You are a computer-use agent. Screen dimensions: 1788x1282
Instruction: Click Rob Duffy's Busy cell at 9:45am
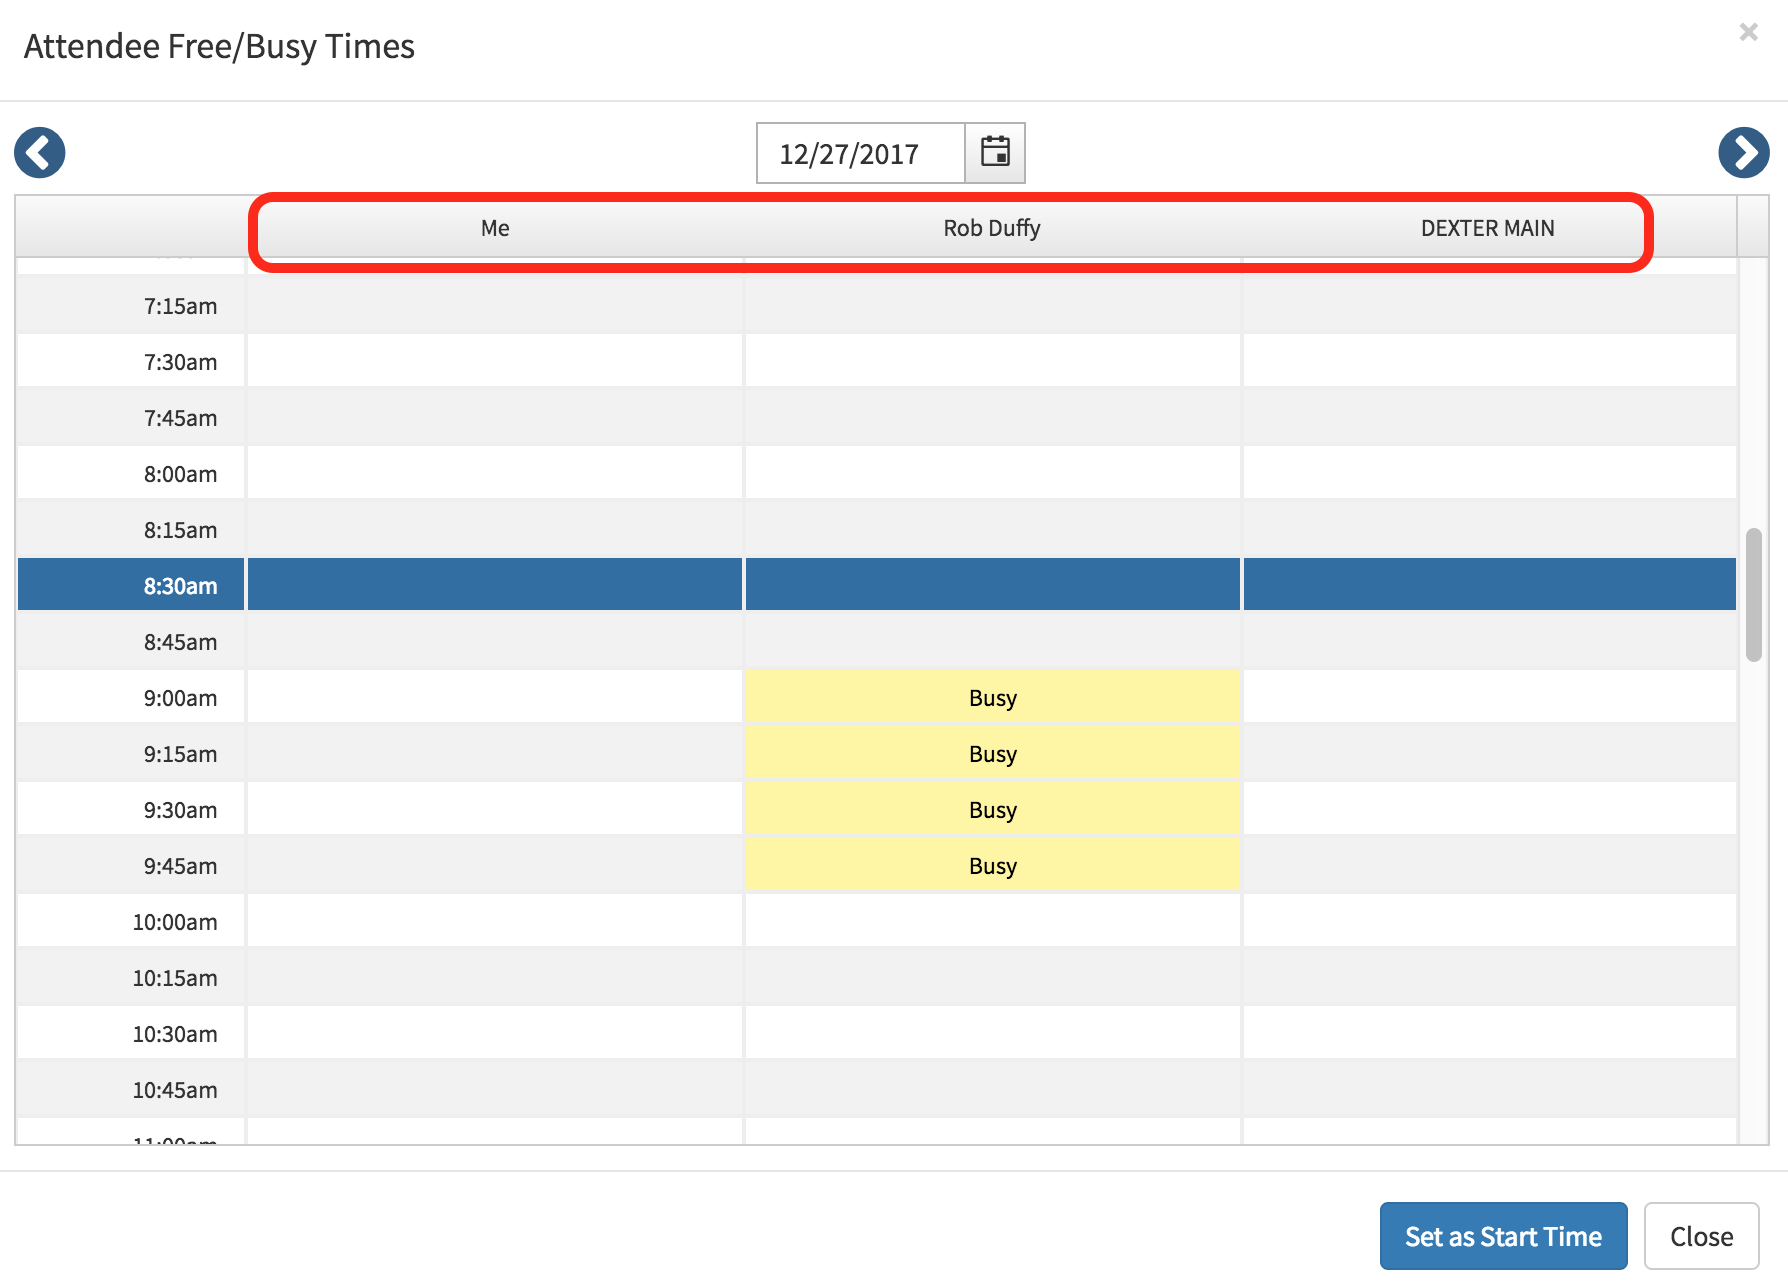click(x=992, y=866)
